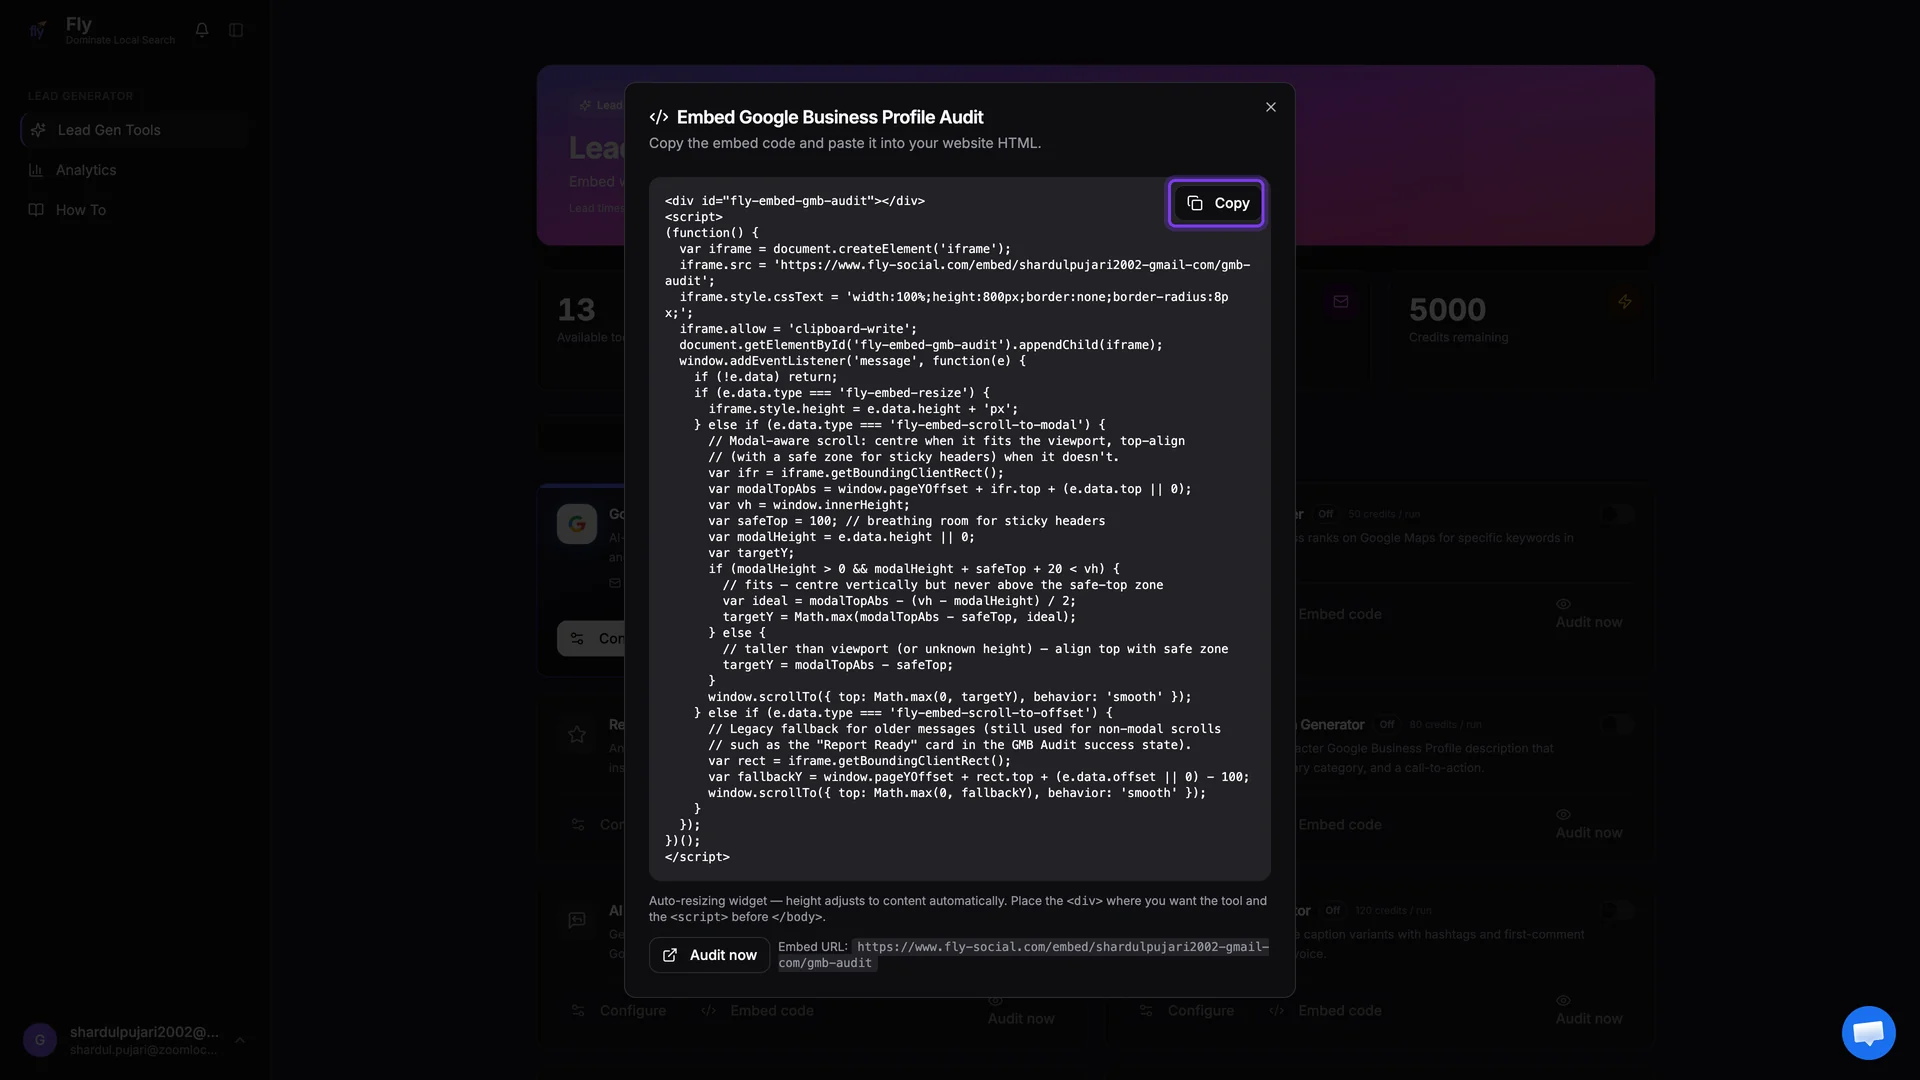Click the Google logo icon on the tool card
Viewport: 1920px width, 1080px height.
pyautogui.click(x=577, y=524)
